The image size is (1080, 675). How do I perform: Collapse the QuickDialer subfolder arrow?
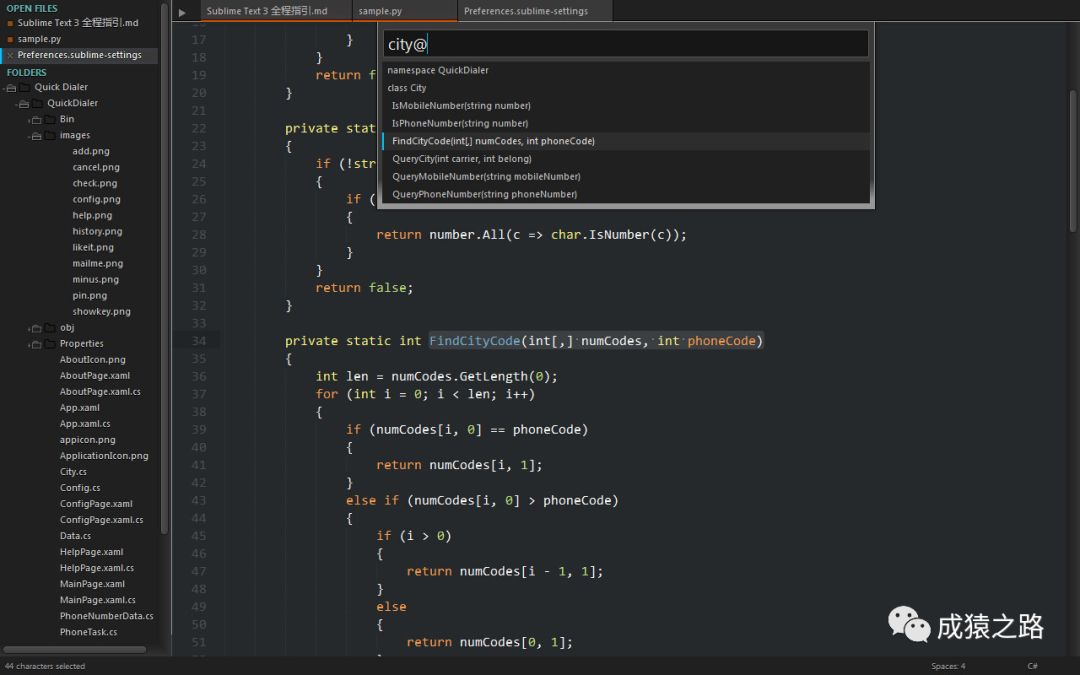coord(23,104)
